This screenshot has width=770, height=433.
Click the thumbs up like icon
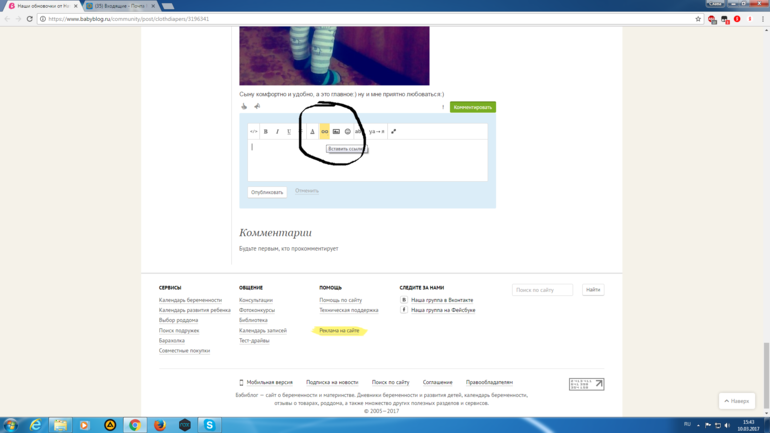(x=244, y=107)
